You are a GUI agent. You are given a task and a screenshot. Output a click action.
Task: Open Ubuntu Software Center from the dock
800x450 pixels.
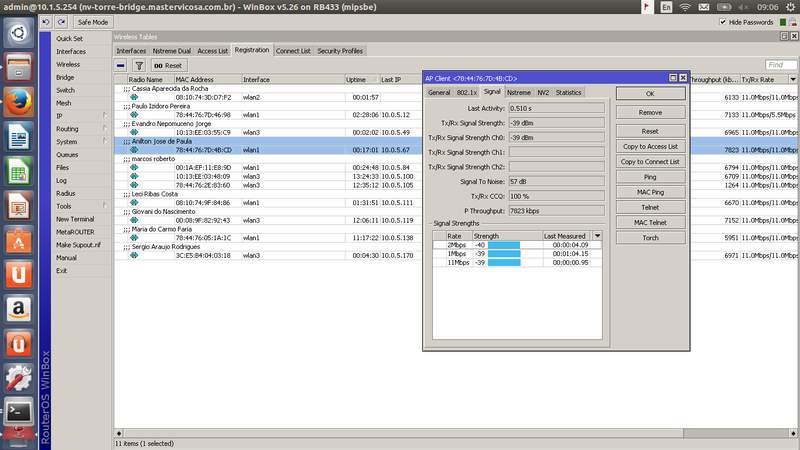[x=18, y=240]
